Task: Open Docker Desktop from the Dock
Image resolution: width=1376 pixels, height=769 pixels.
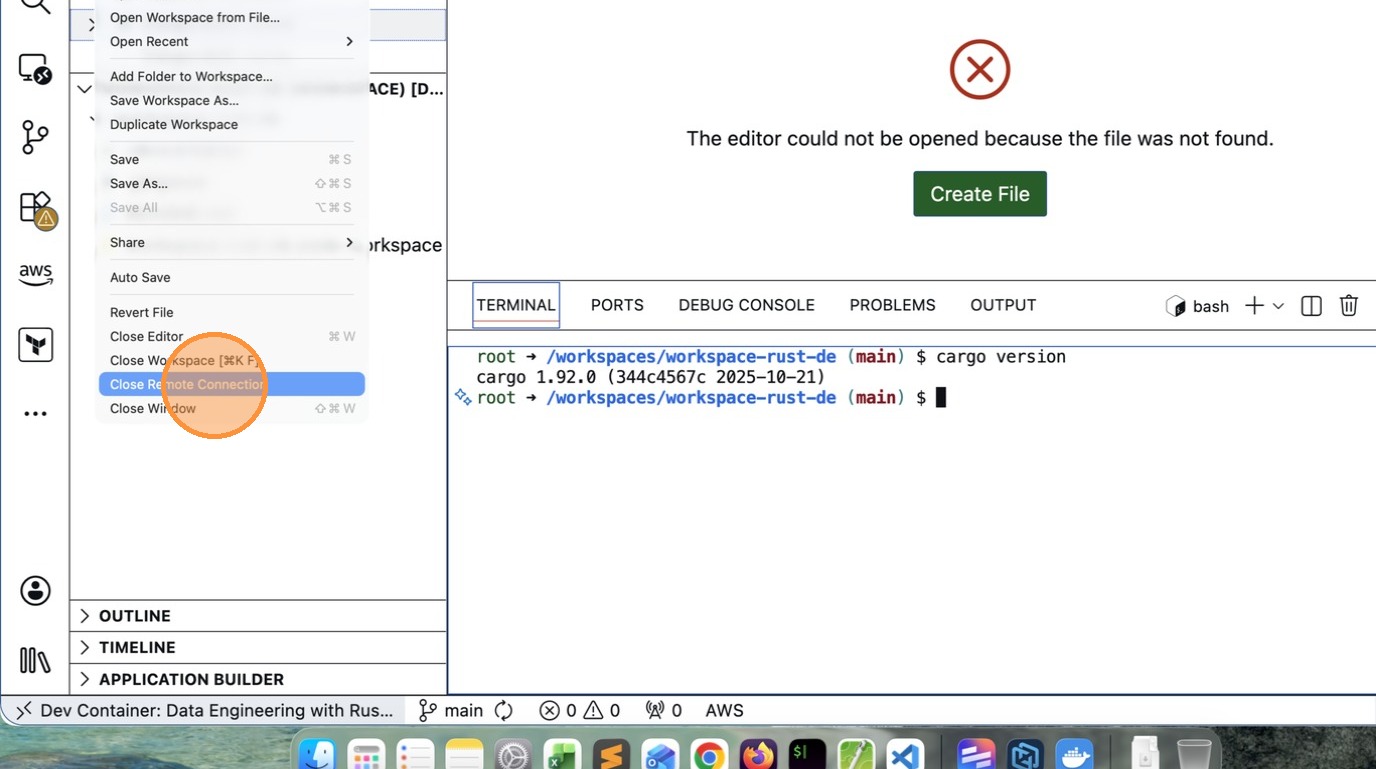Action: tap(1075, 755)
